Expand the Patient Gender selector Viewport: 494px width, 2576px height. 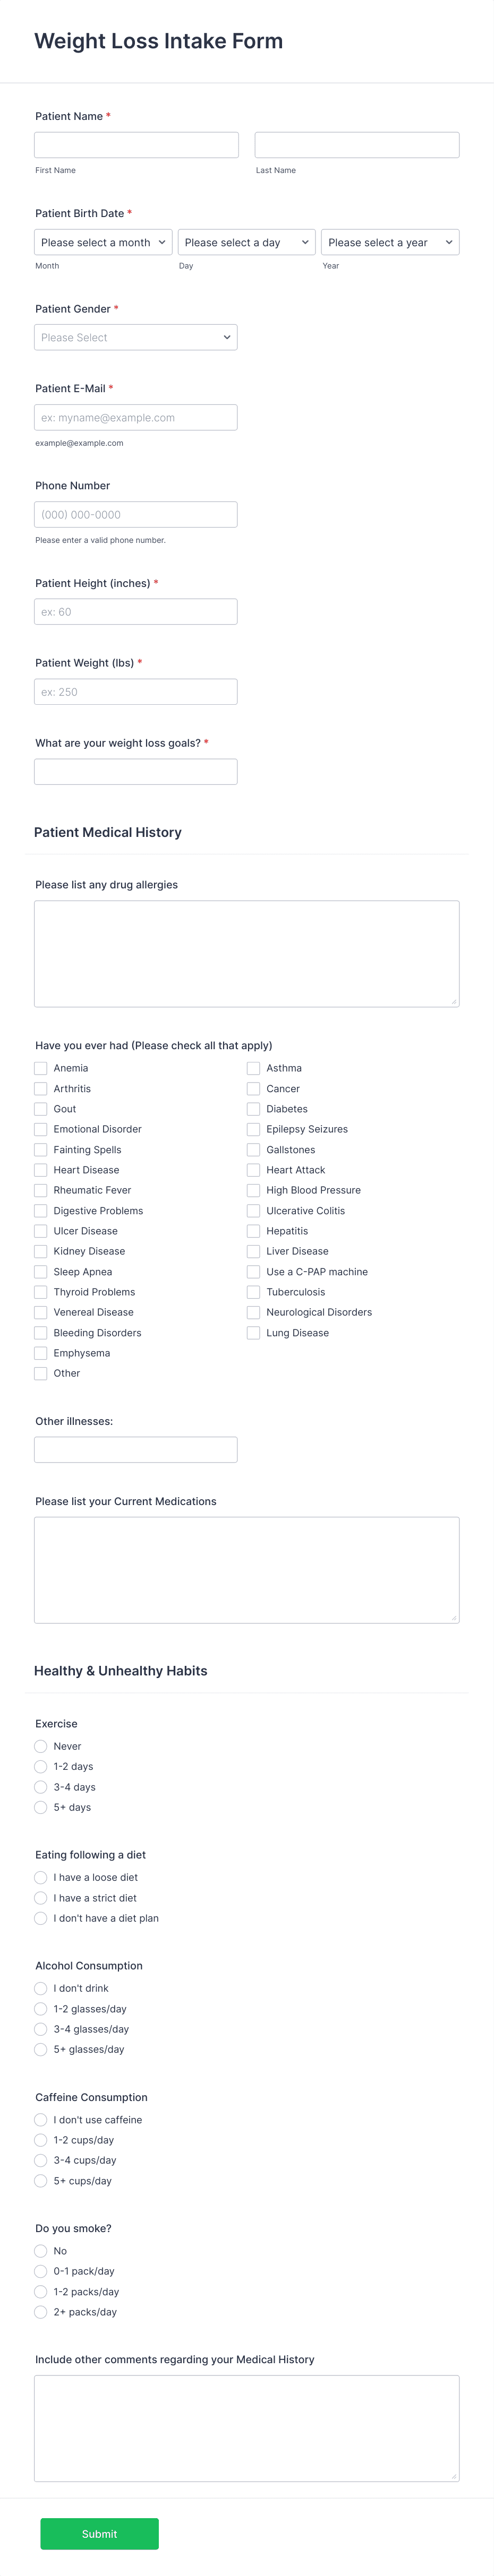pyautogui.click(x=136, y=337)
